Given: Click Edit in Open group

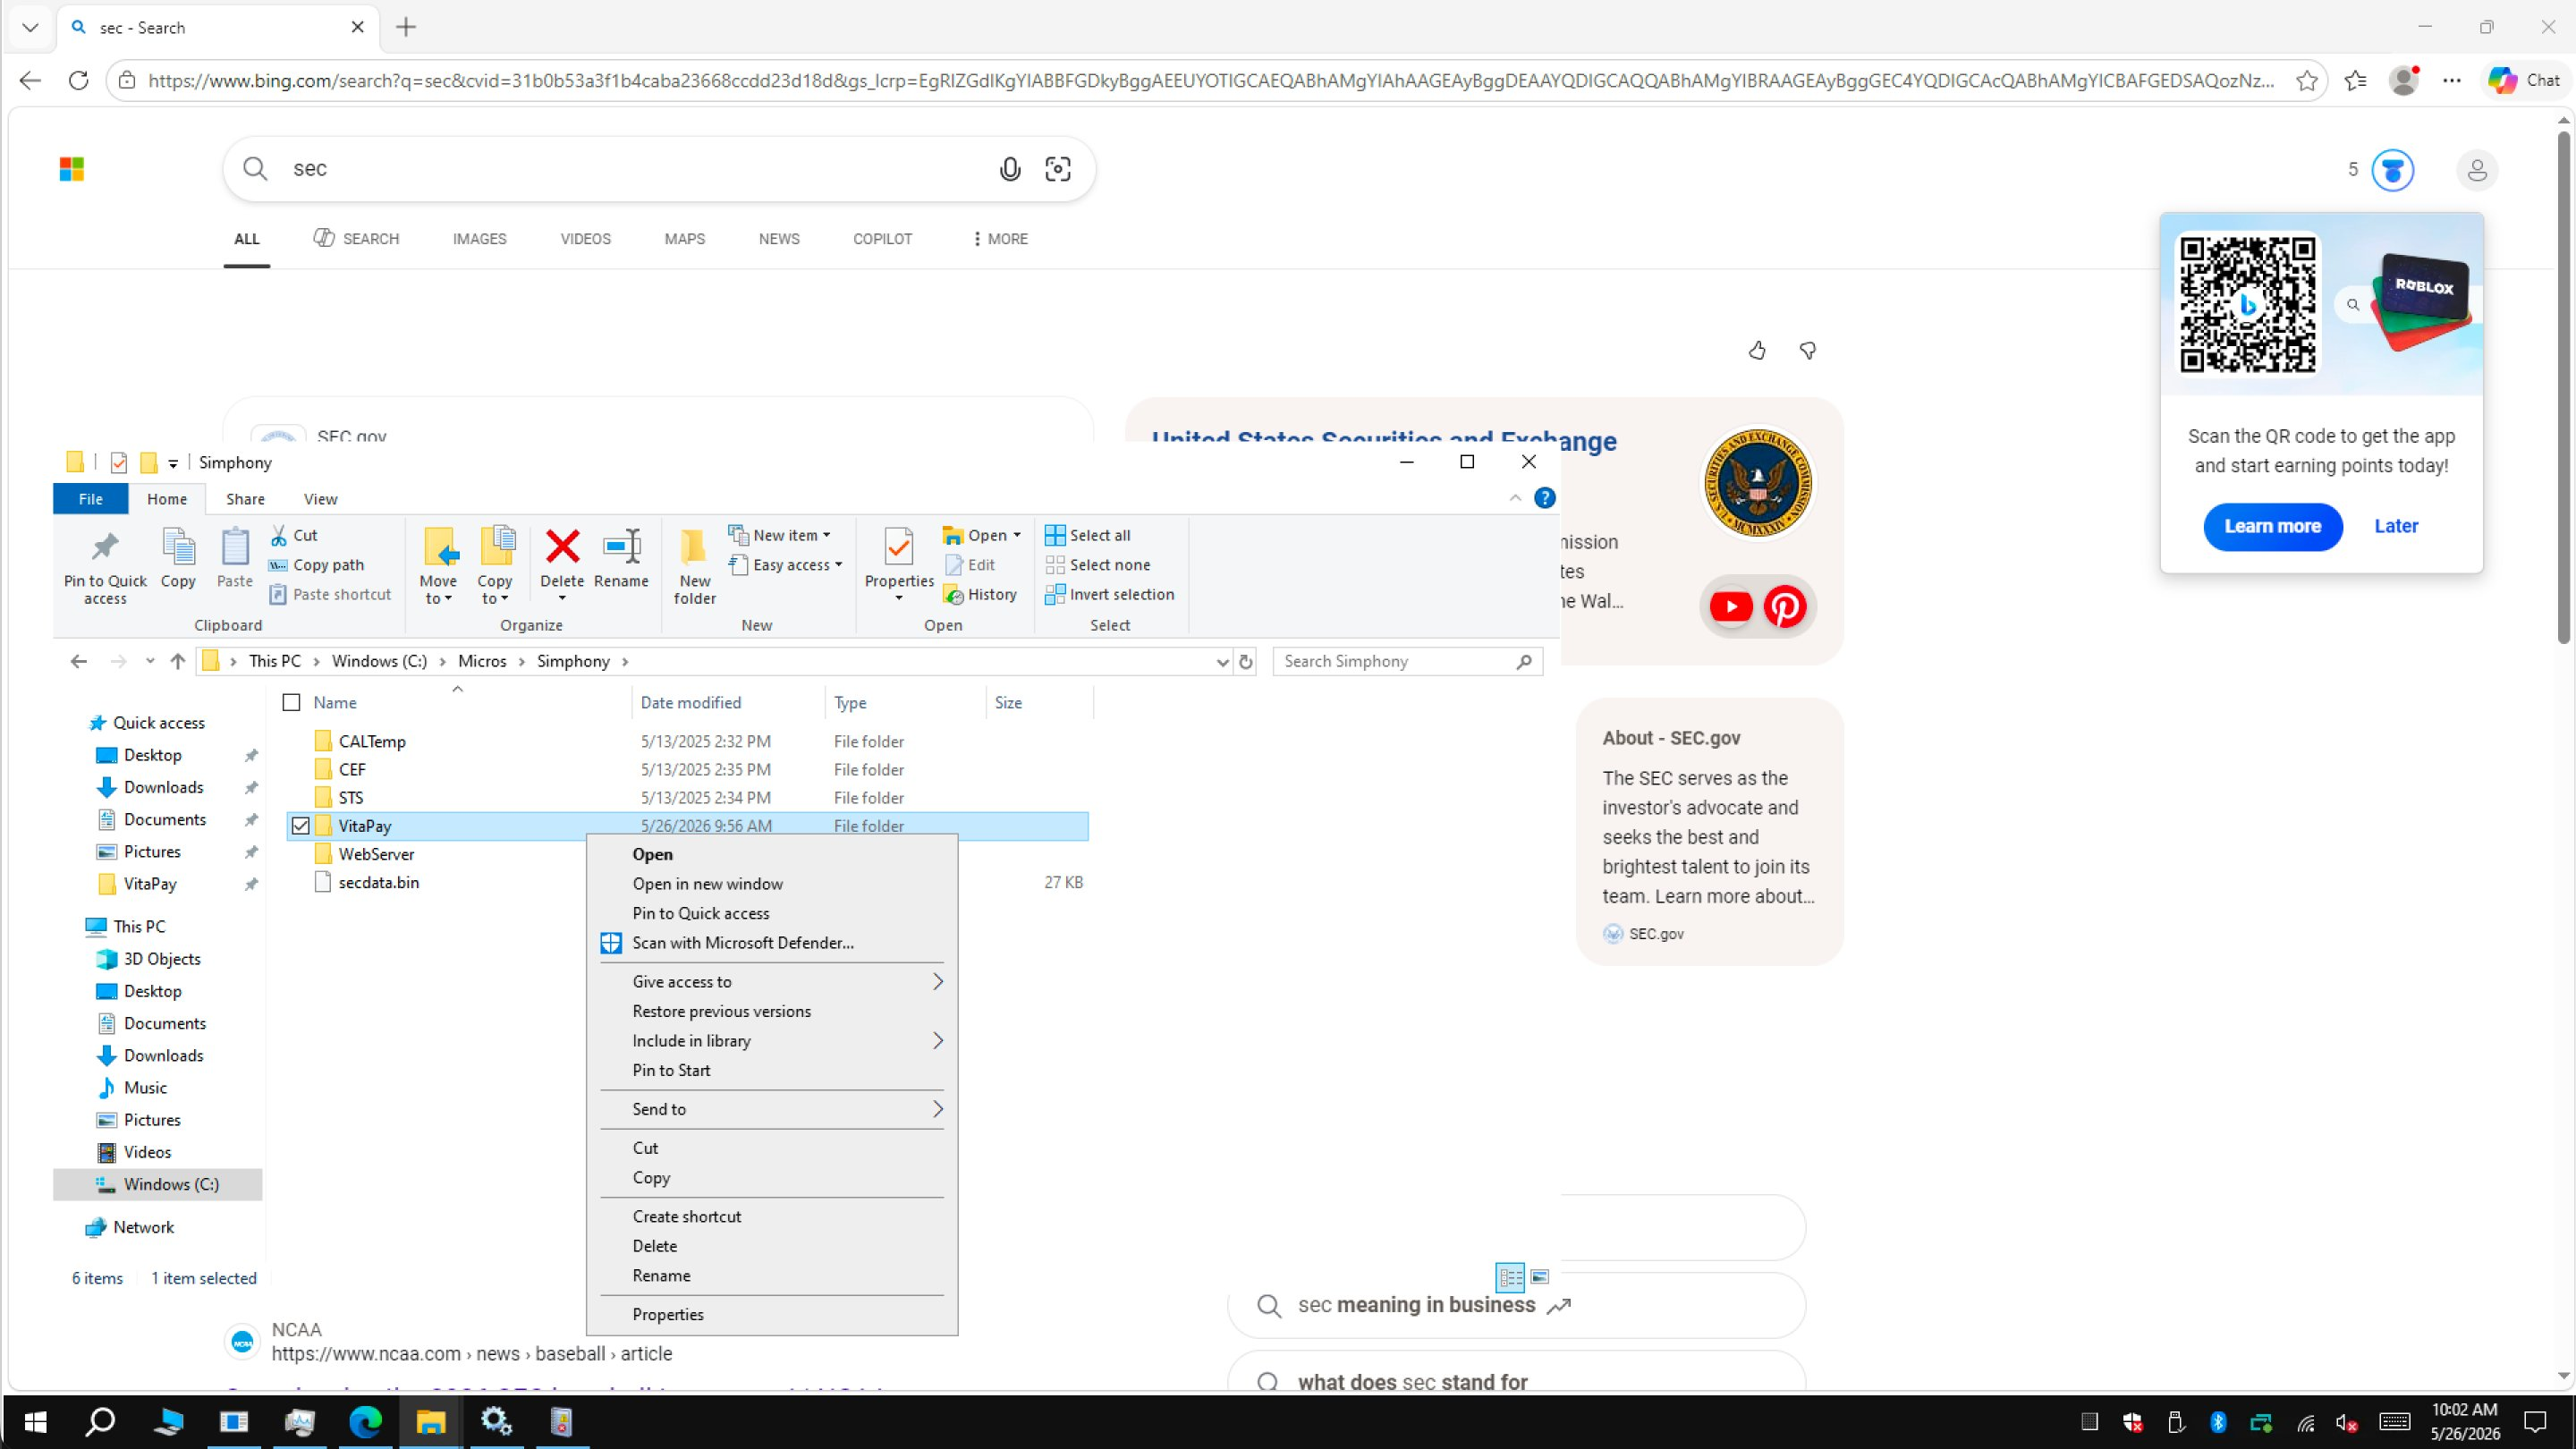Looking at the screenshot, I should [x=970, y=565].
